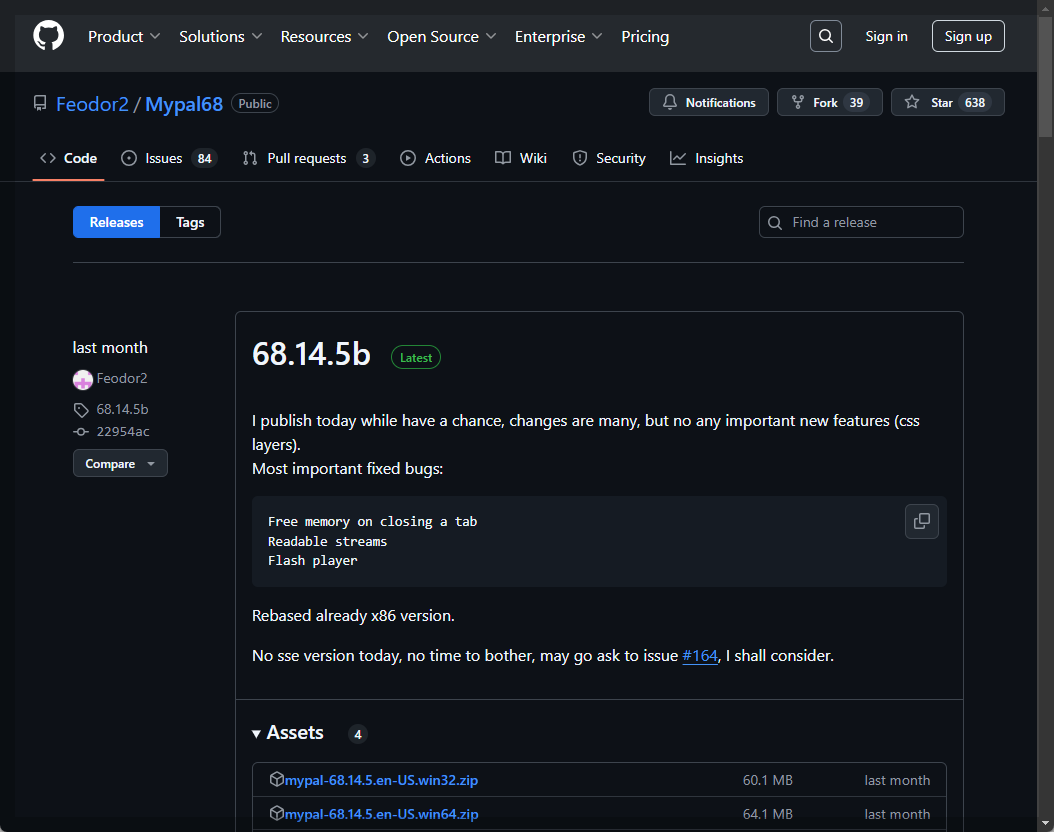Screen dimensions: 1054x832
Task: Select the Releases toggle button
Action: tap(116, 222)
